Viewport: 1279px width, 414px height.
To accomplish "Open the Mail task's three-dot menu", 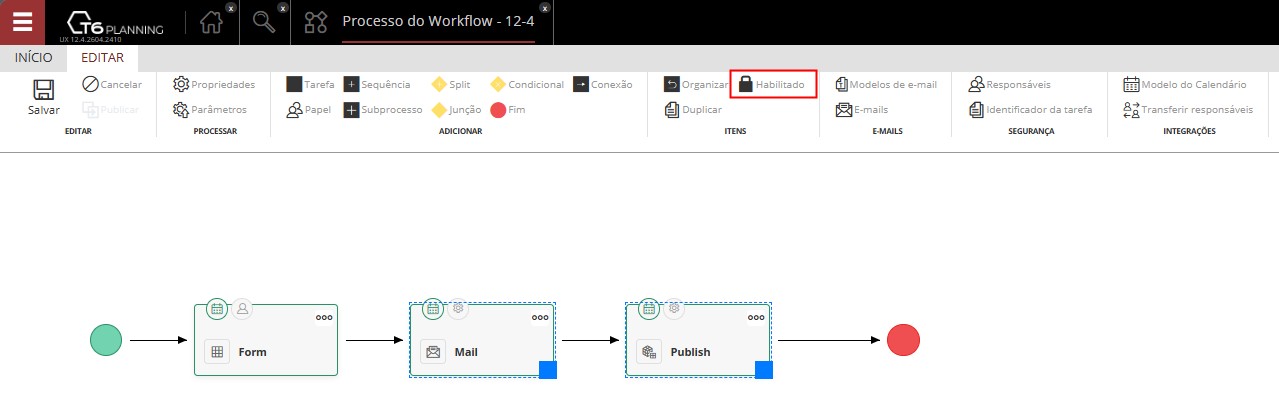I will (540, 317).
